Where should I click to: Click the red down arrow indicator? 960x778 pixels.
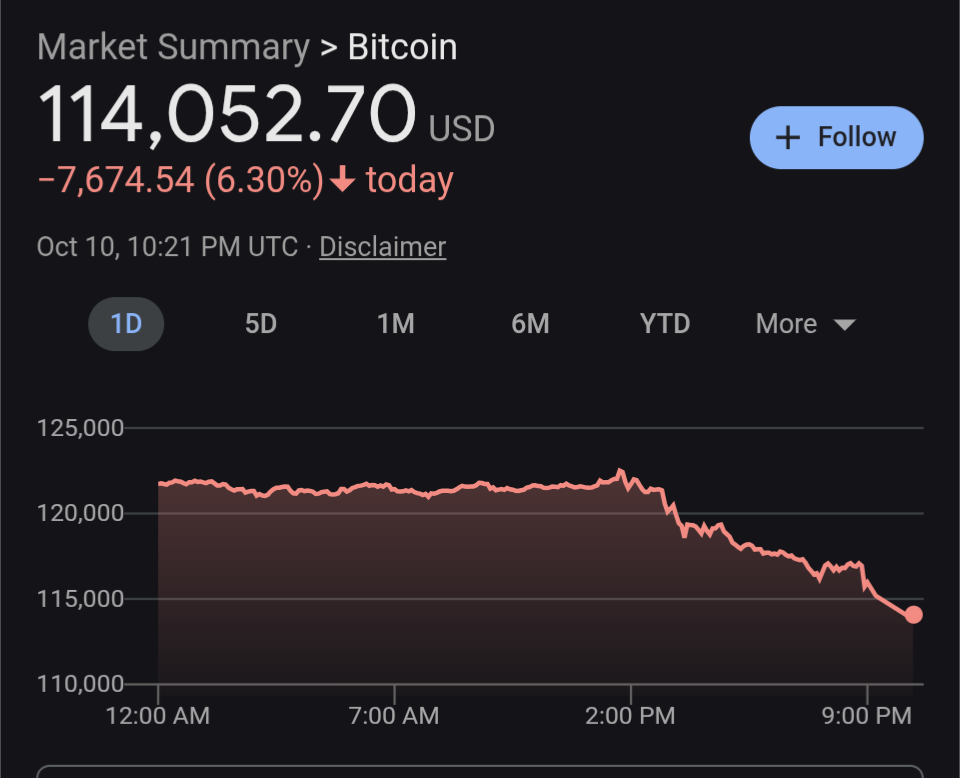343,181
